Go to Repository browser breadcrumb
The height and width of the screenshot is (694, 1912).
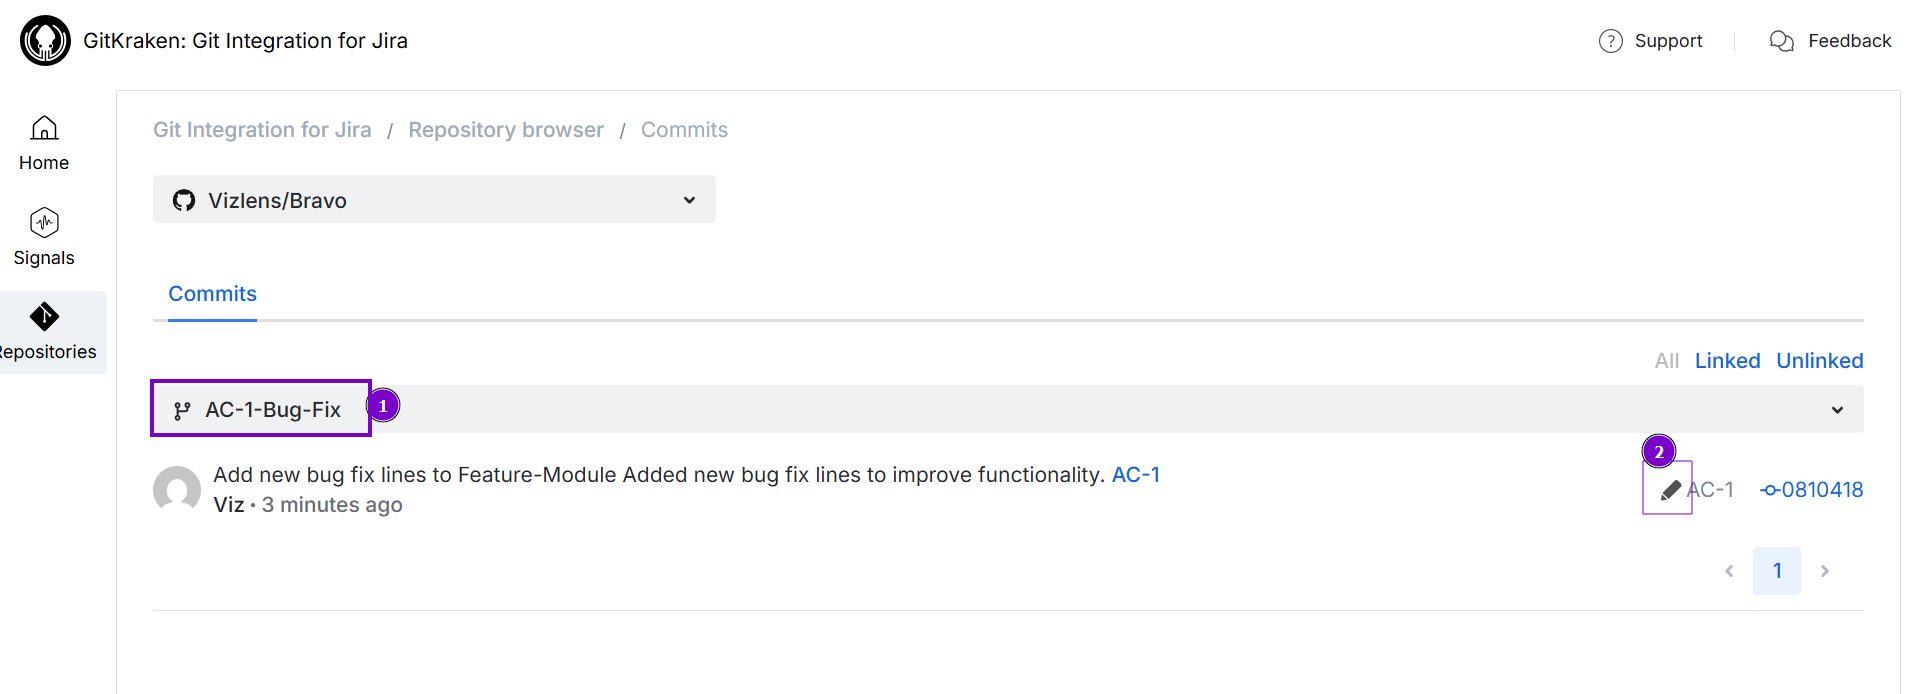point(505,130)
